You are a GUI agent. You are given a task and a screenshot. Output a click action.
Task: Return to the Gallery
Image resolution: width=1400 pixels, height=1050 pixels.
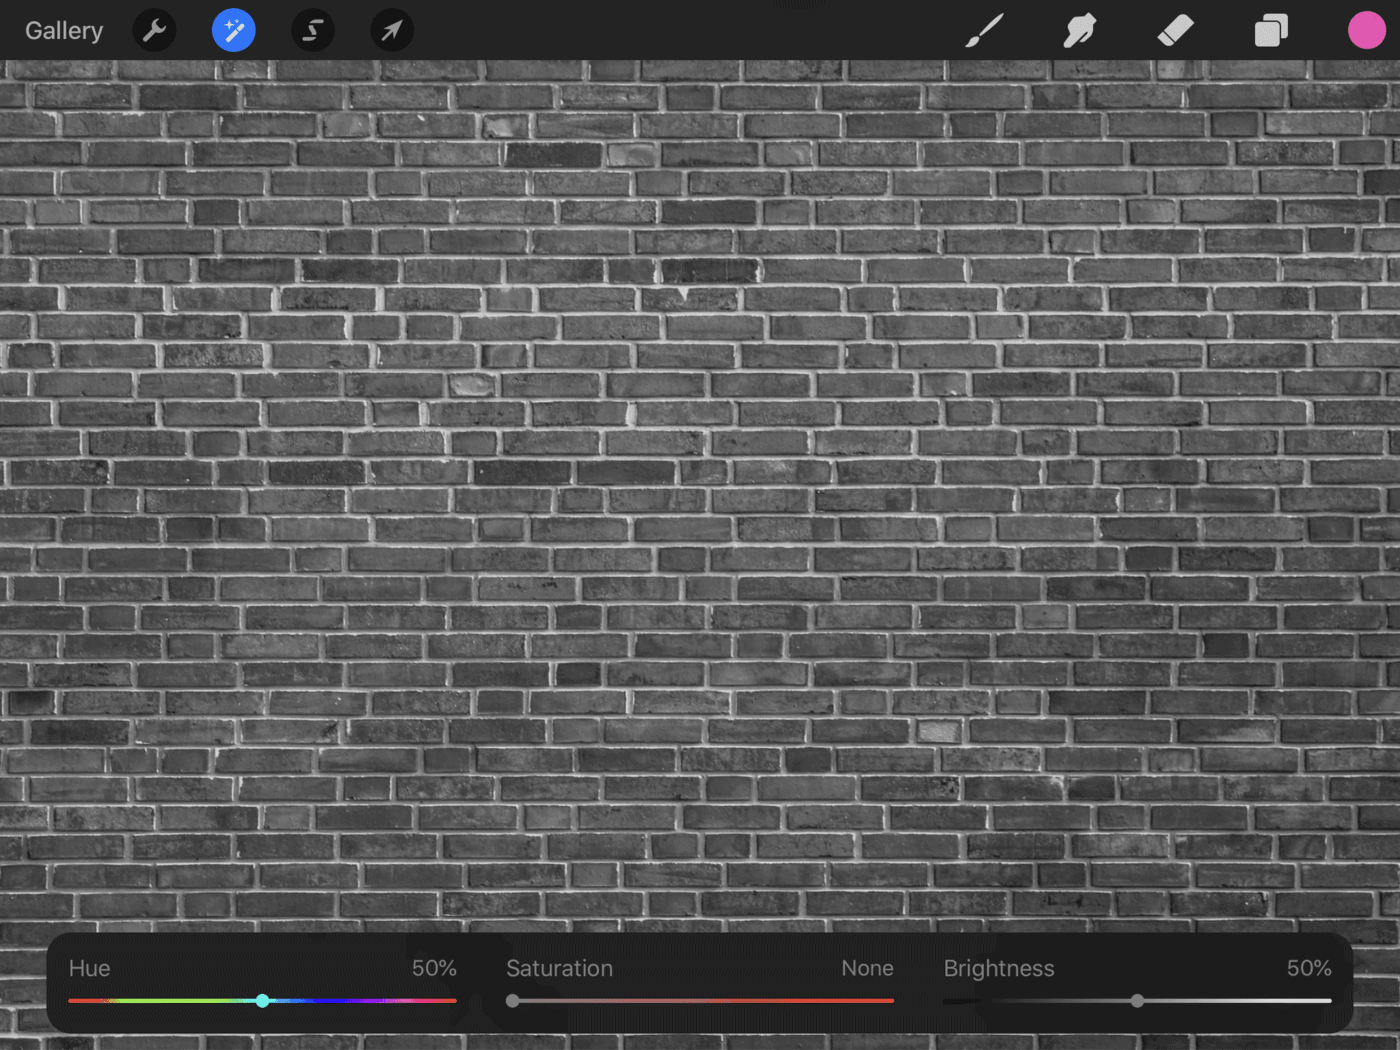point(64,31)
